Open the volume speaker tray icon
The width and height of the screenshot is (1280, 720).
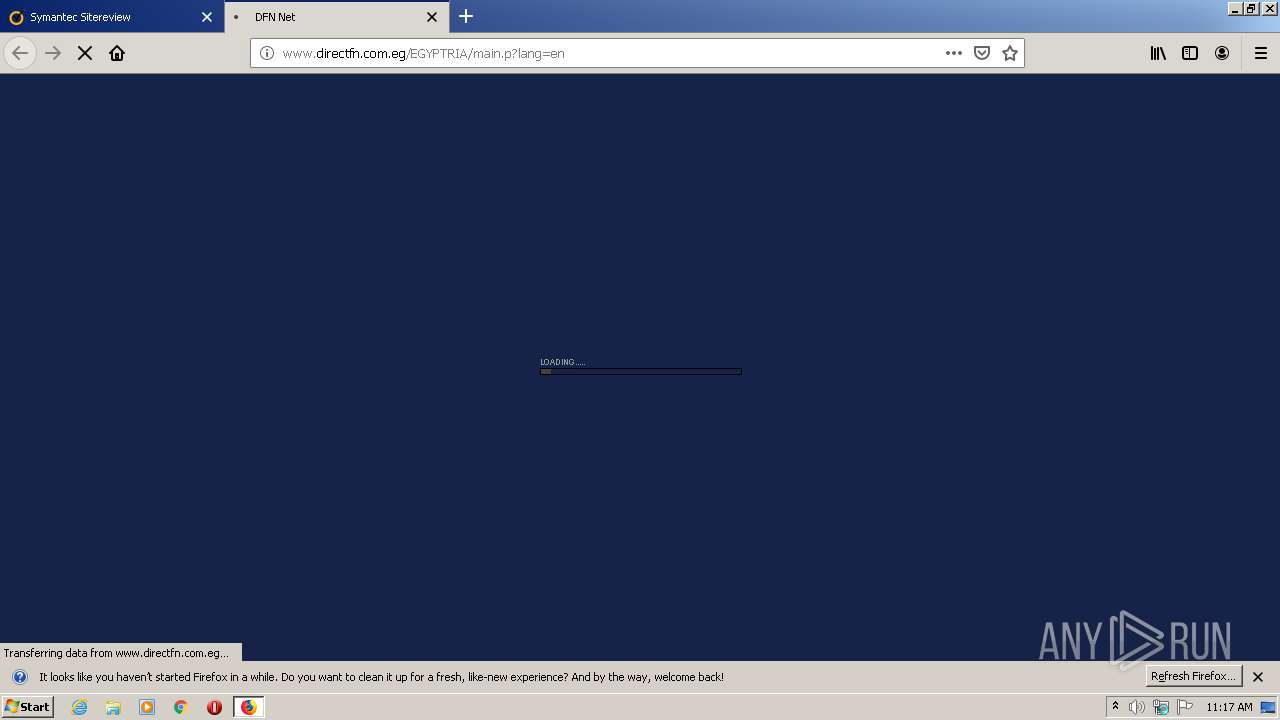[x=1137, y=707]
